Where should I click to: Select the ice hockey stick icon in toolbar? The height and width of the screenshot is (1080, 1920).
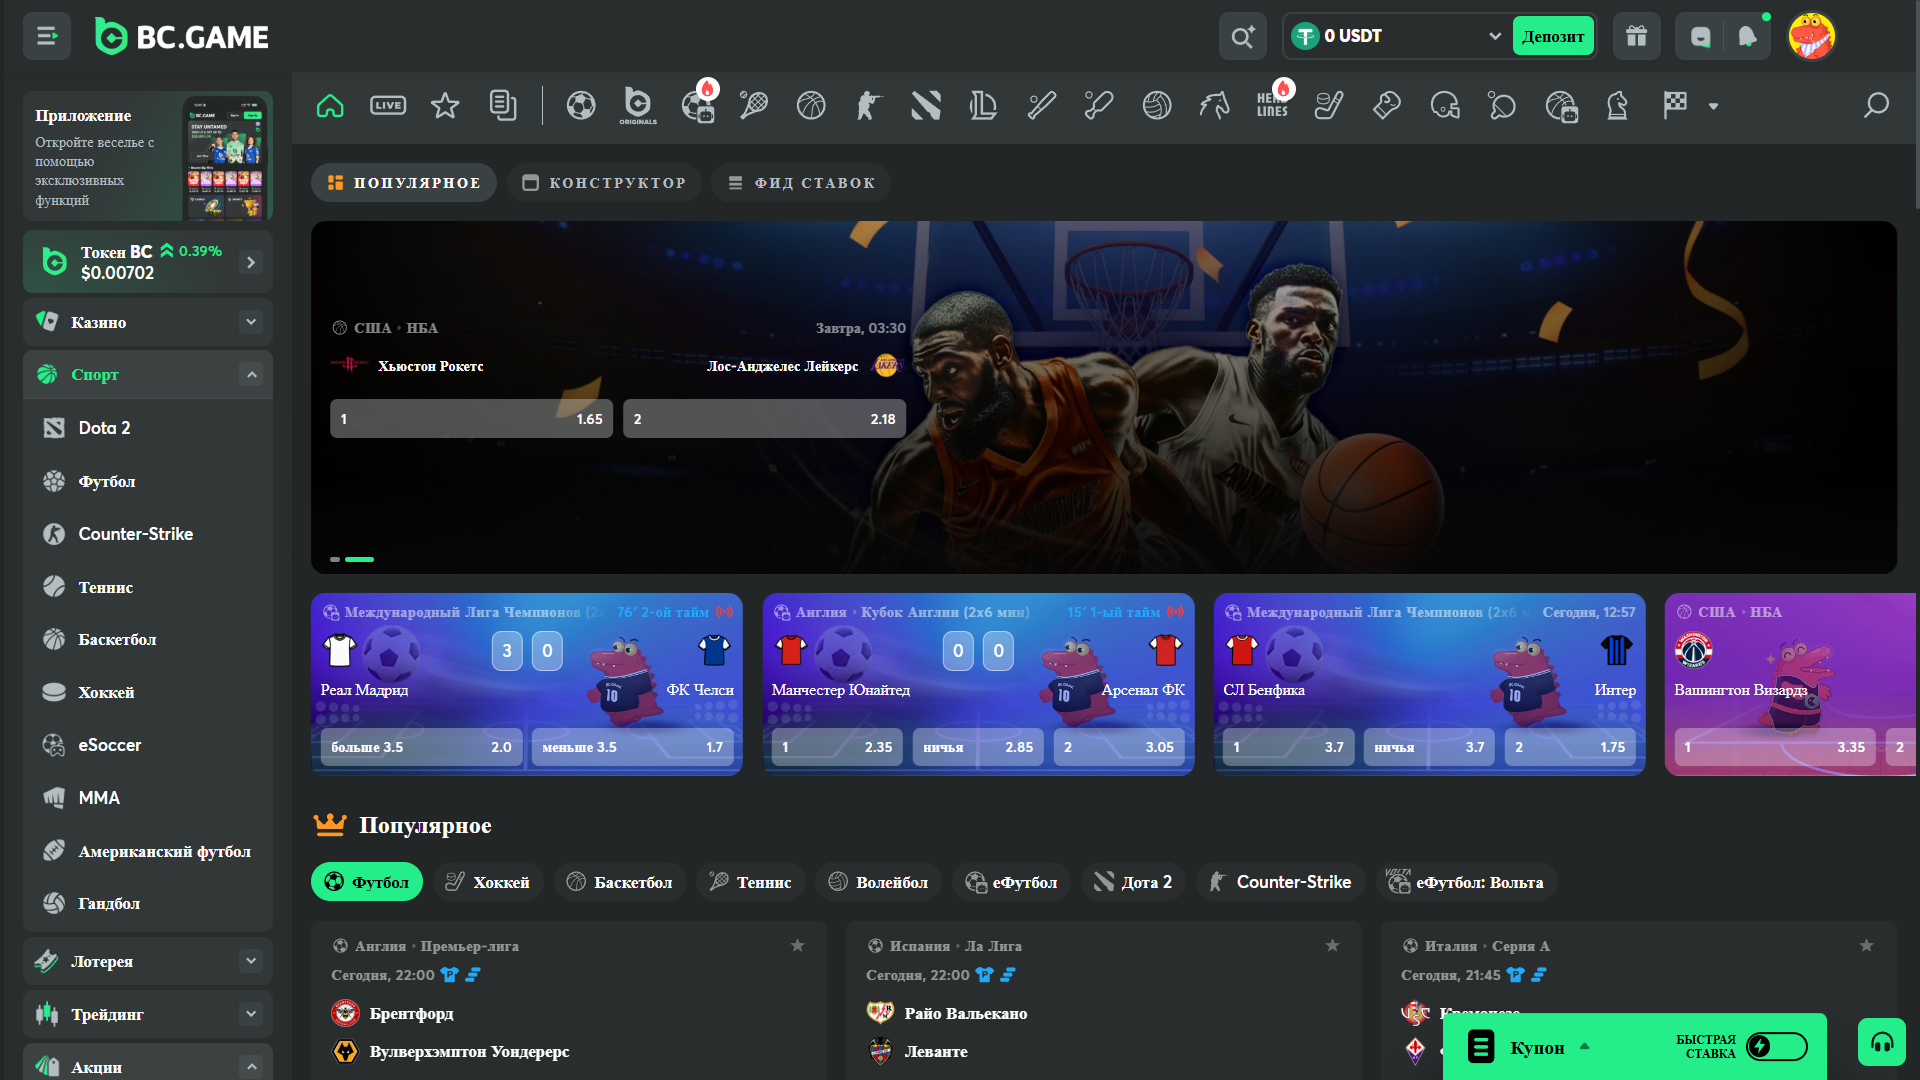coord(1329,105)
